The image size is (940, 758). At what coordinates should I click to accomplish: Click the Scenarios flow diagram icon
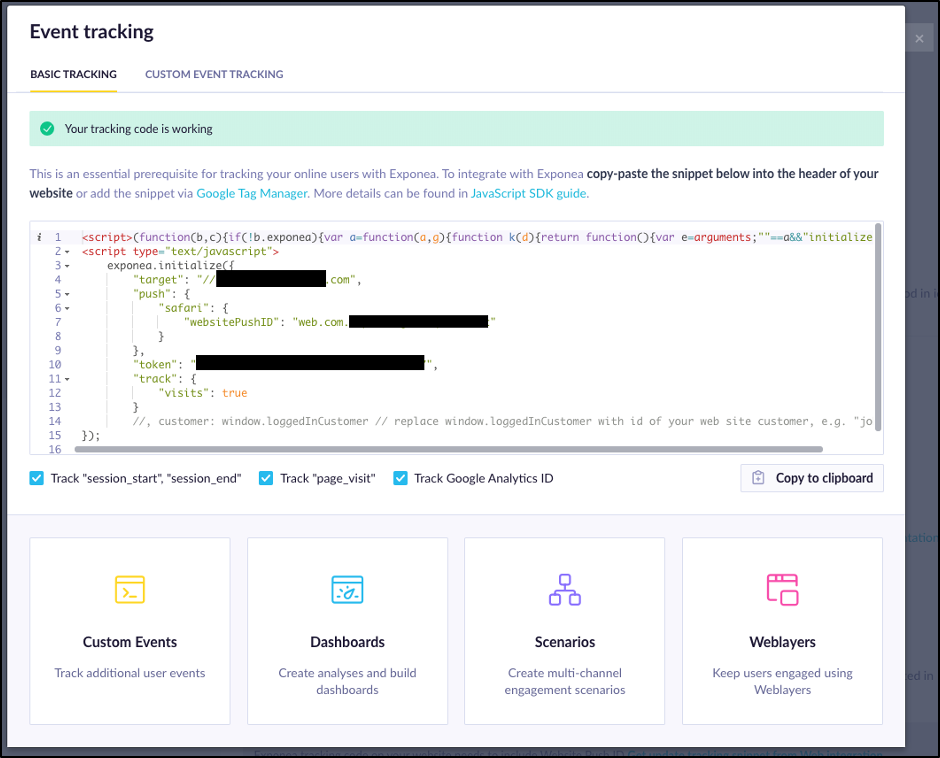click(x=565, y=589)
